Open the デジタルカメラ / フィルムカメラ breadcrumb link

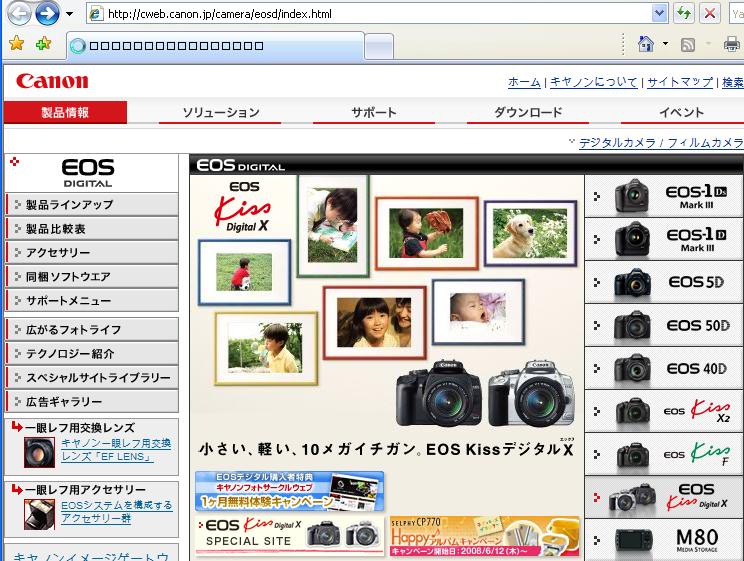click(x=661, y=143)
